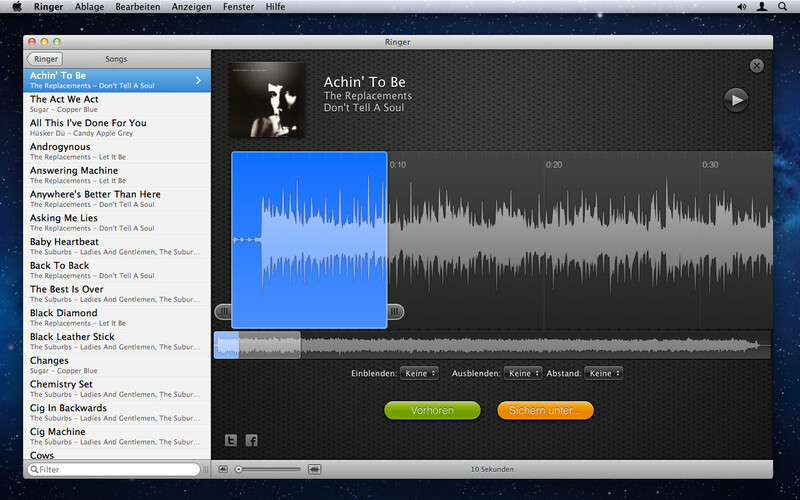800x500 pixels.
Task: Click the Songs header label
Action: click(116, 59)
